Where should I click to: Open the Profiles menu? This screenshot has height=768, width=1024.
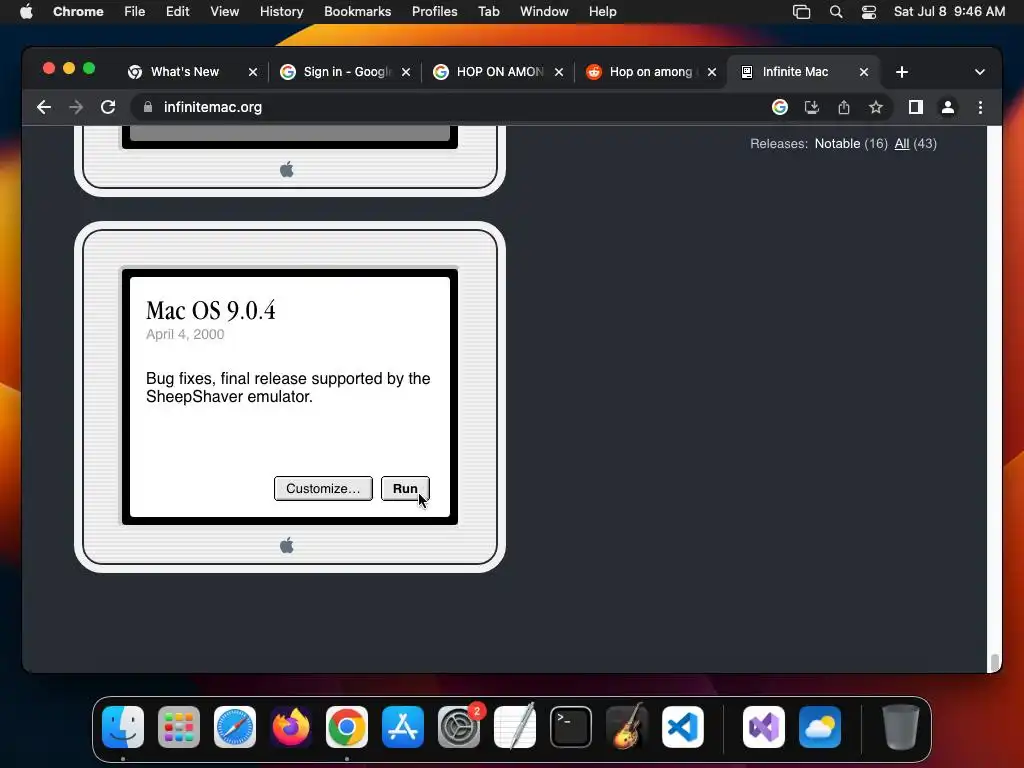[x=434, y=12]
